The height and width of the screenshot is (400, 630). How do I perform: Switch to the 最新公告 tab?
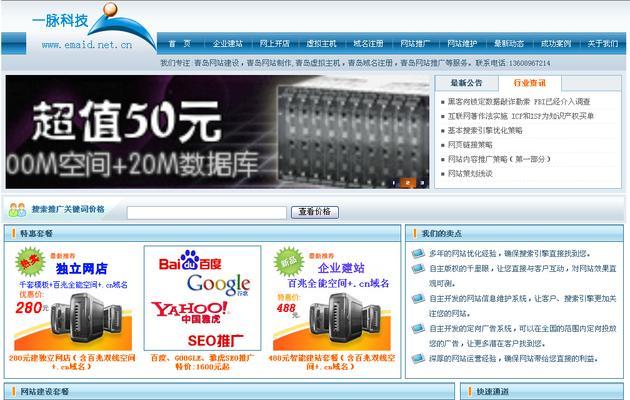(x=466, y=83)
